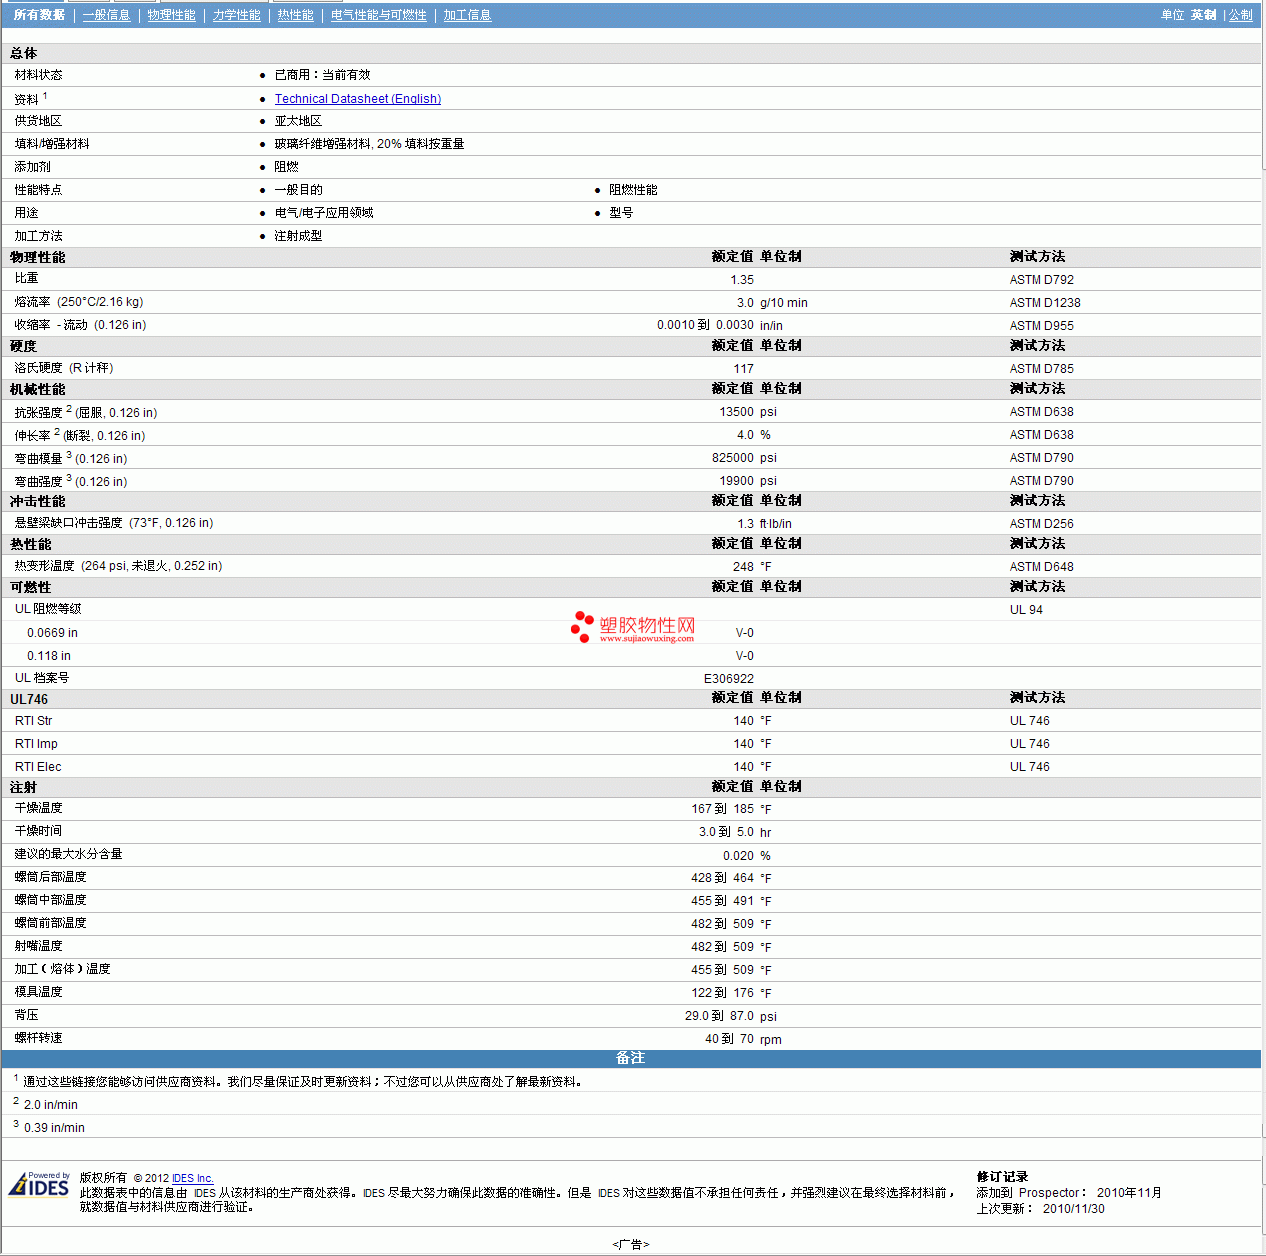The height and width of the screenshot is (1256, 1266).
Task: Click the 上次更新 date 2010/11/30
Action: coord(1074,1209)
